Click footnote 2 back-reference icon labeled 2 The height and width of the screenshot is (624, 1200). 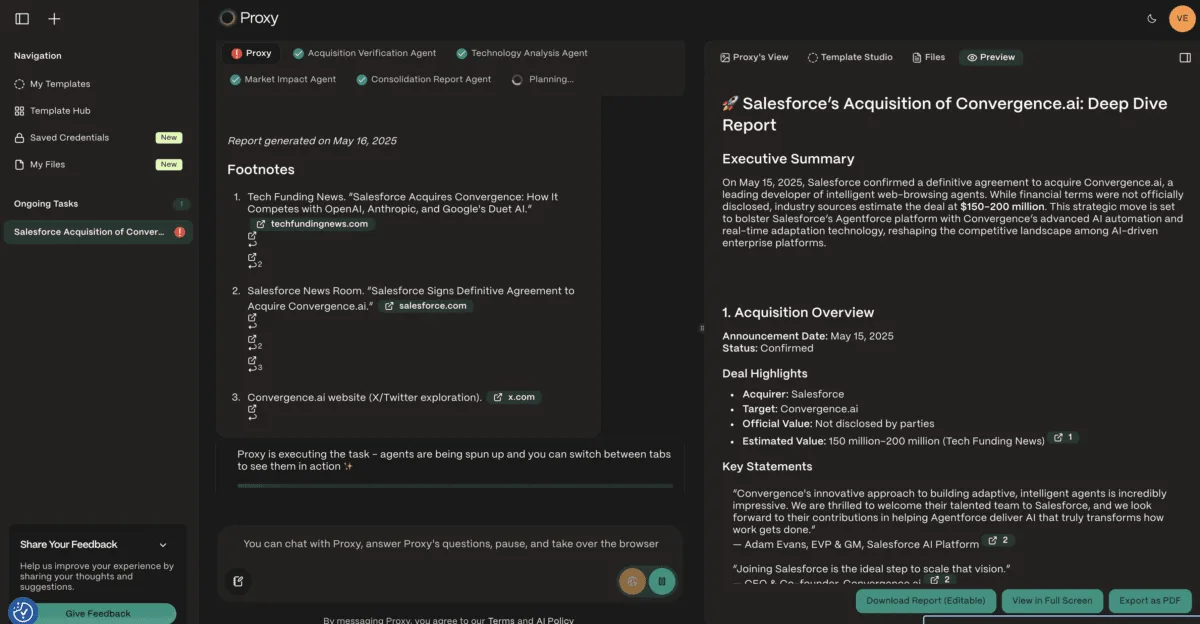(x=254, y=343)
